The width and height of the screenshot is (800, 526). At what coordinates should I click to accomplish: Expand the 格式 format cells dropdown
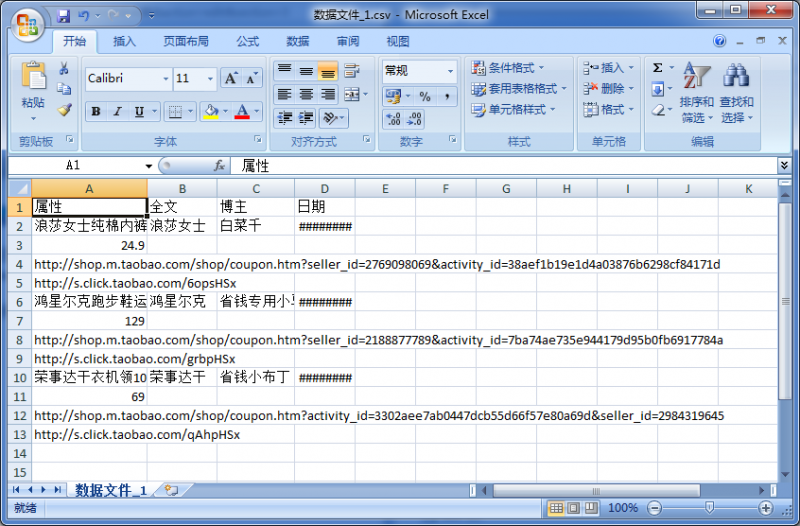click(x=631, y=110)
